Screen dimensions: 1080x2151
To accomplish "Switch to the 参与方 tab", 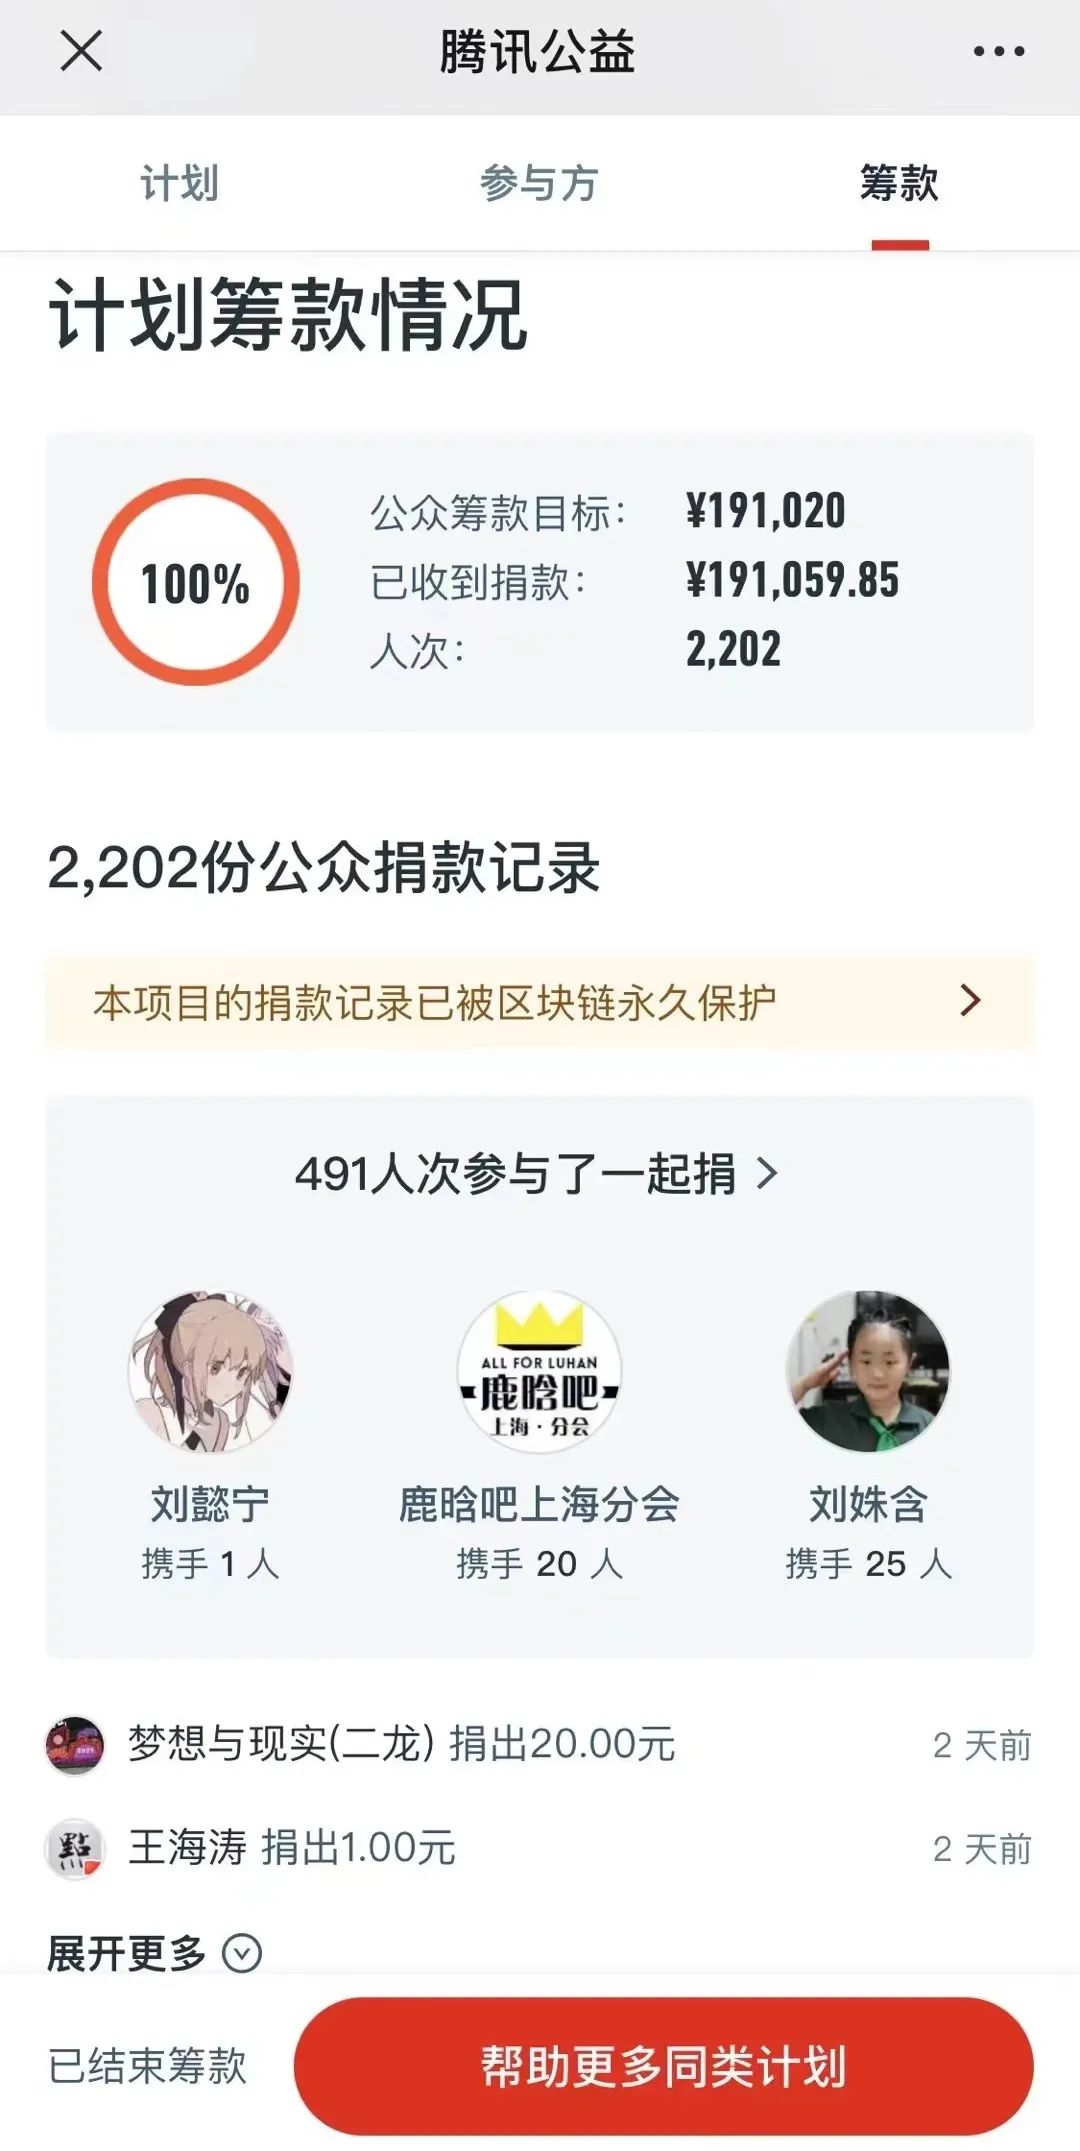I will pos(539,184).
